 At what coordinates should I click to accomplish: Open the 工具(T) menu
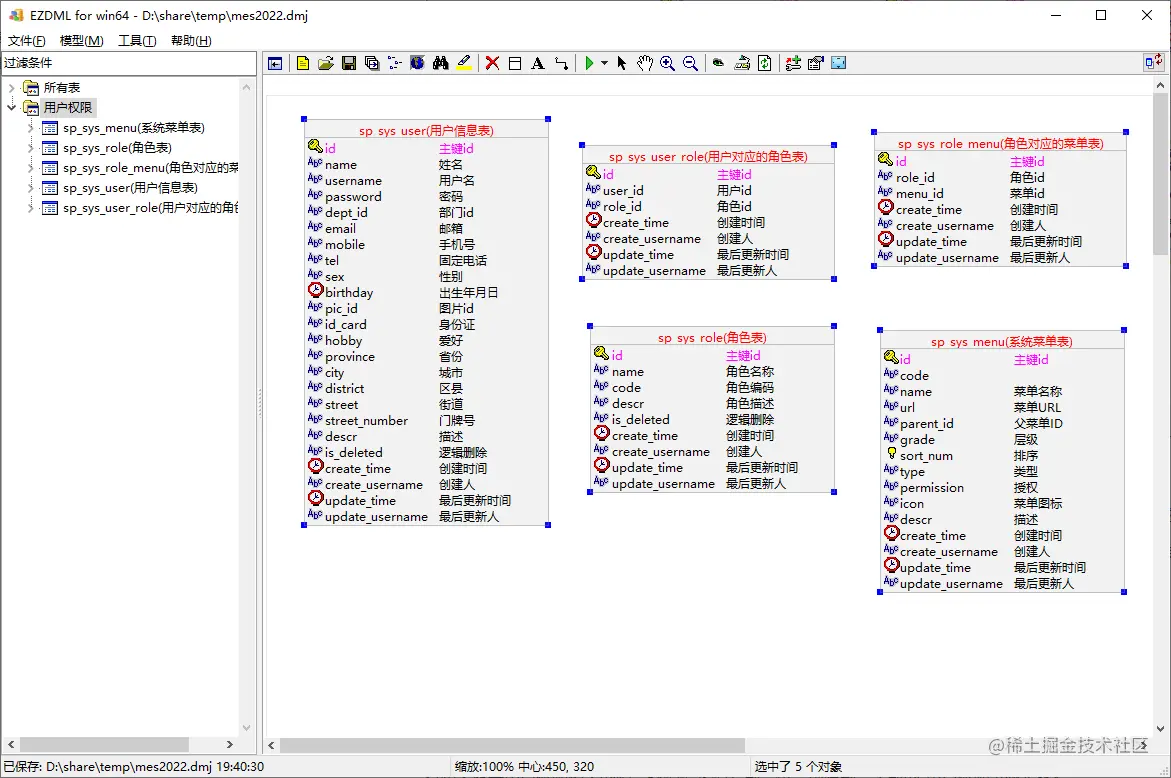[137, 40]
